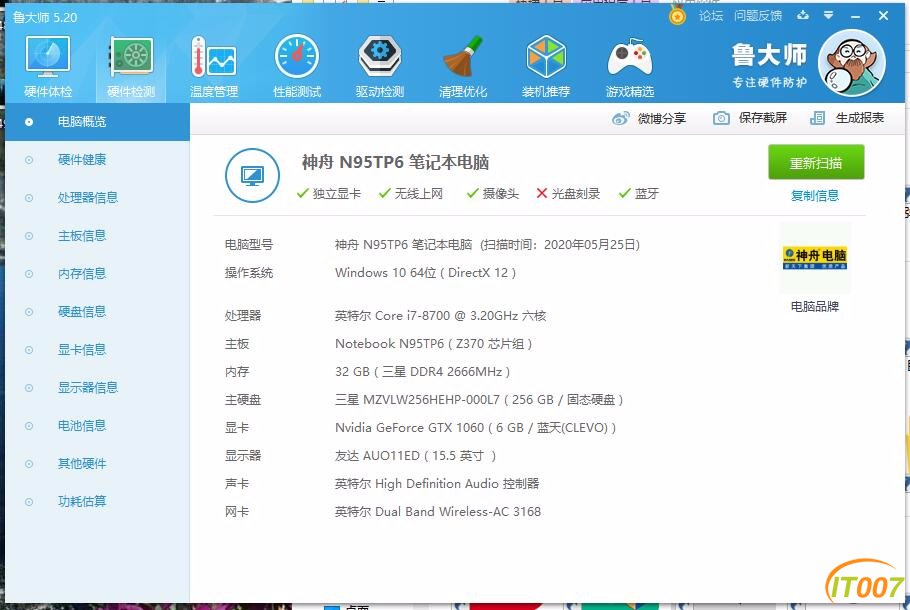Click the 神舟电脑 brand logo thumbnail

pos(815,258)
